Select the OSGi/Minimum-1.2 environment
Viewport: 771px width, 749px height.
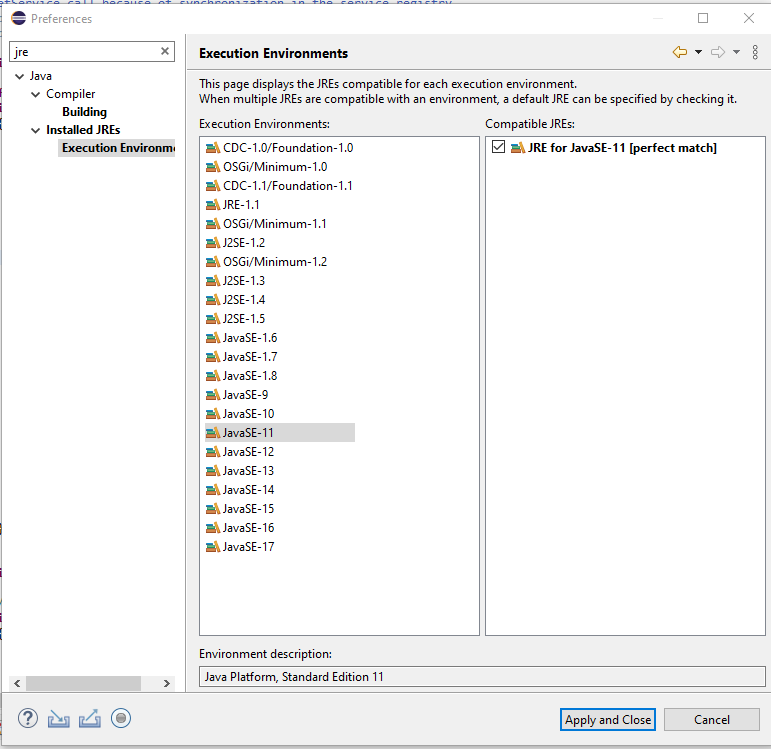[267, 262]
